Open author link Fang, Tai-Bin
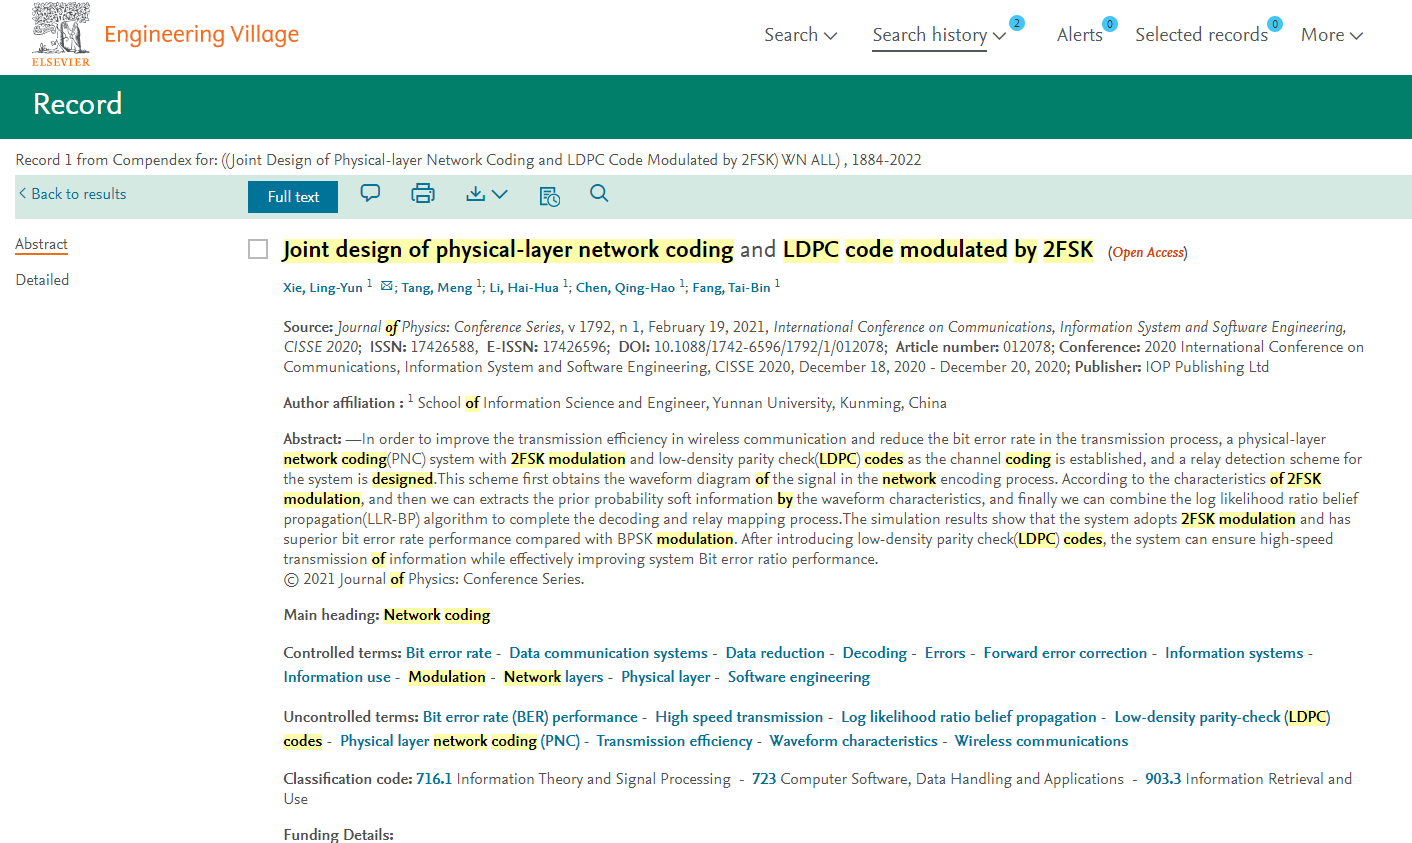Image resolution: width=1412 pixels, height=843 pixels. coord(731,288)
